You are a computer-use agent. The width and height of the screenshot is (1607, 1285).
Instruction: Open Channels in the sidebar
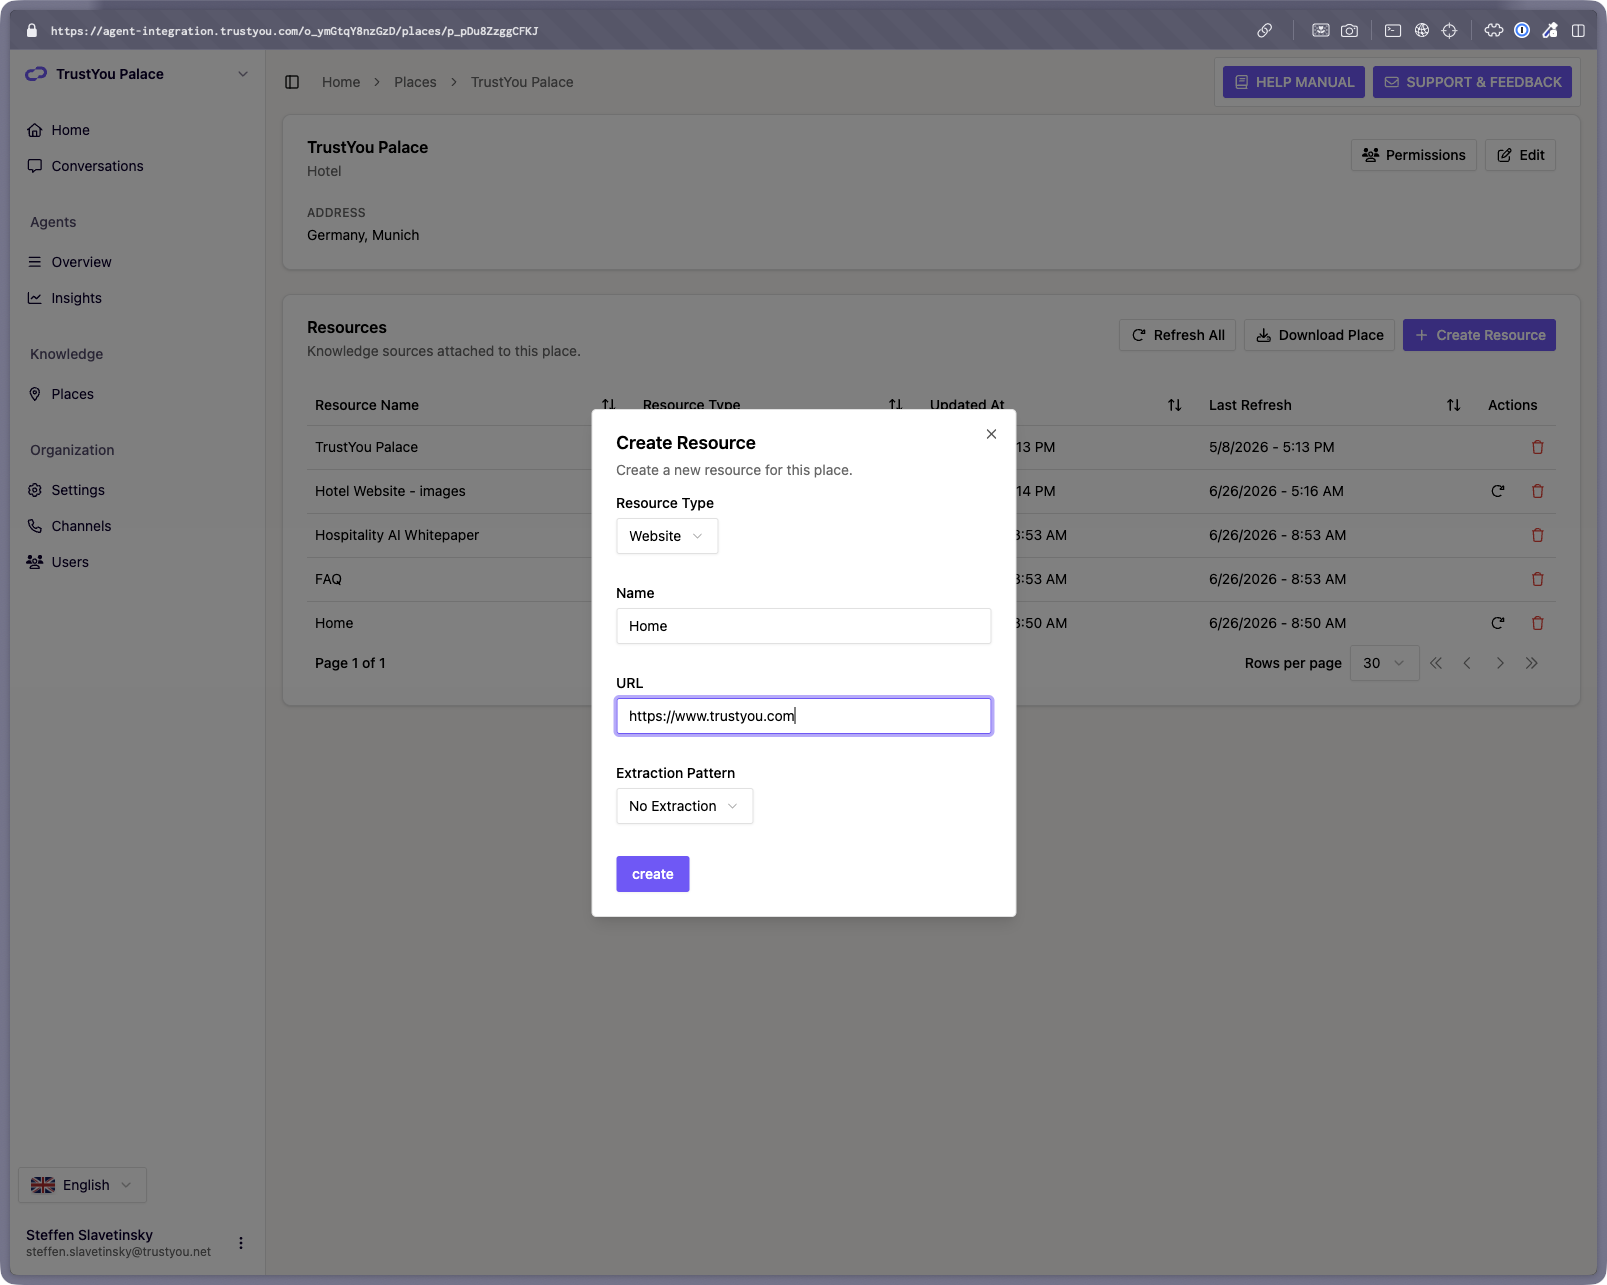(81, 526)
